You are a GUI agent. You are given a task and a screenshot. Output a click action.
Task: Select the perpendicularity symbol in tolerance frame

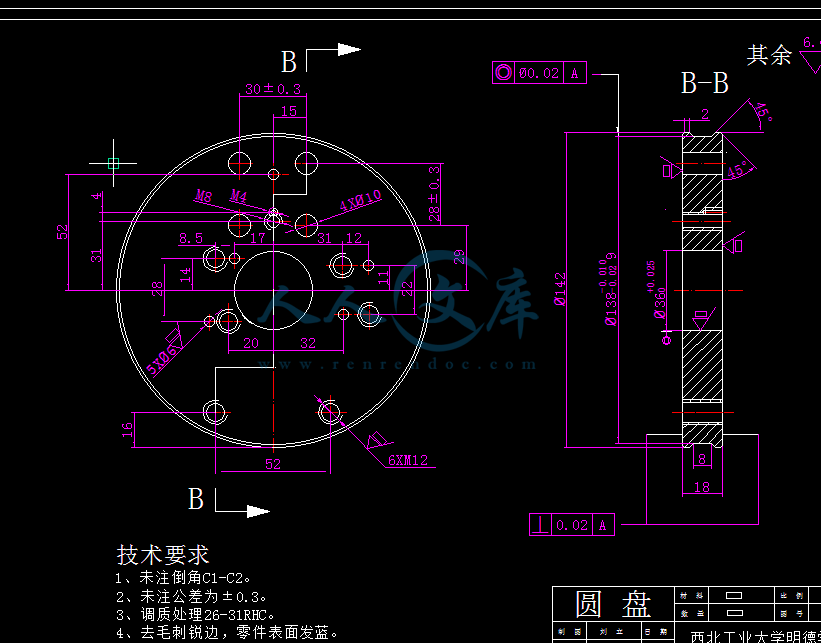coord(541,525)
